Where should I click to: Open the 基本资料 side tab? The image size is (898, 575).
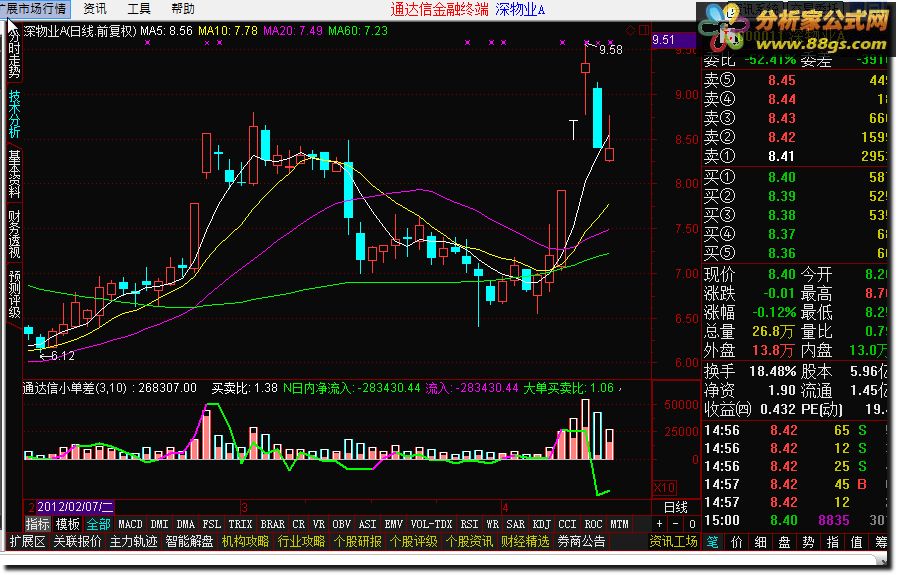(x=14, y=174)
